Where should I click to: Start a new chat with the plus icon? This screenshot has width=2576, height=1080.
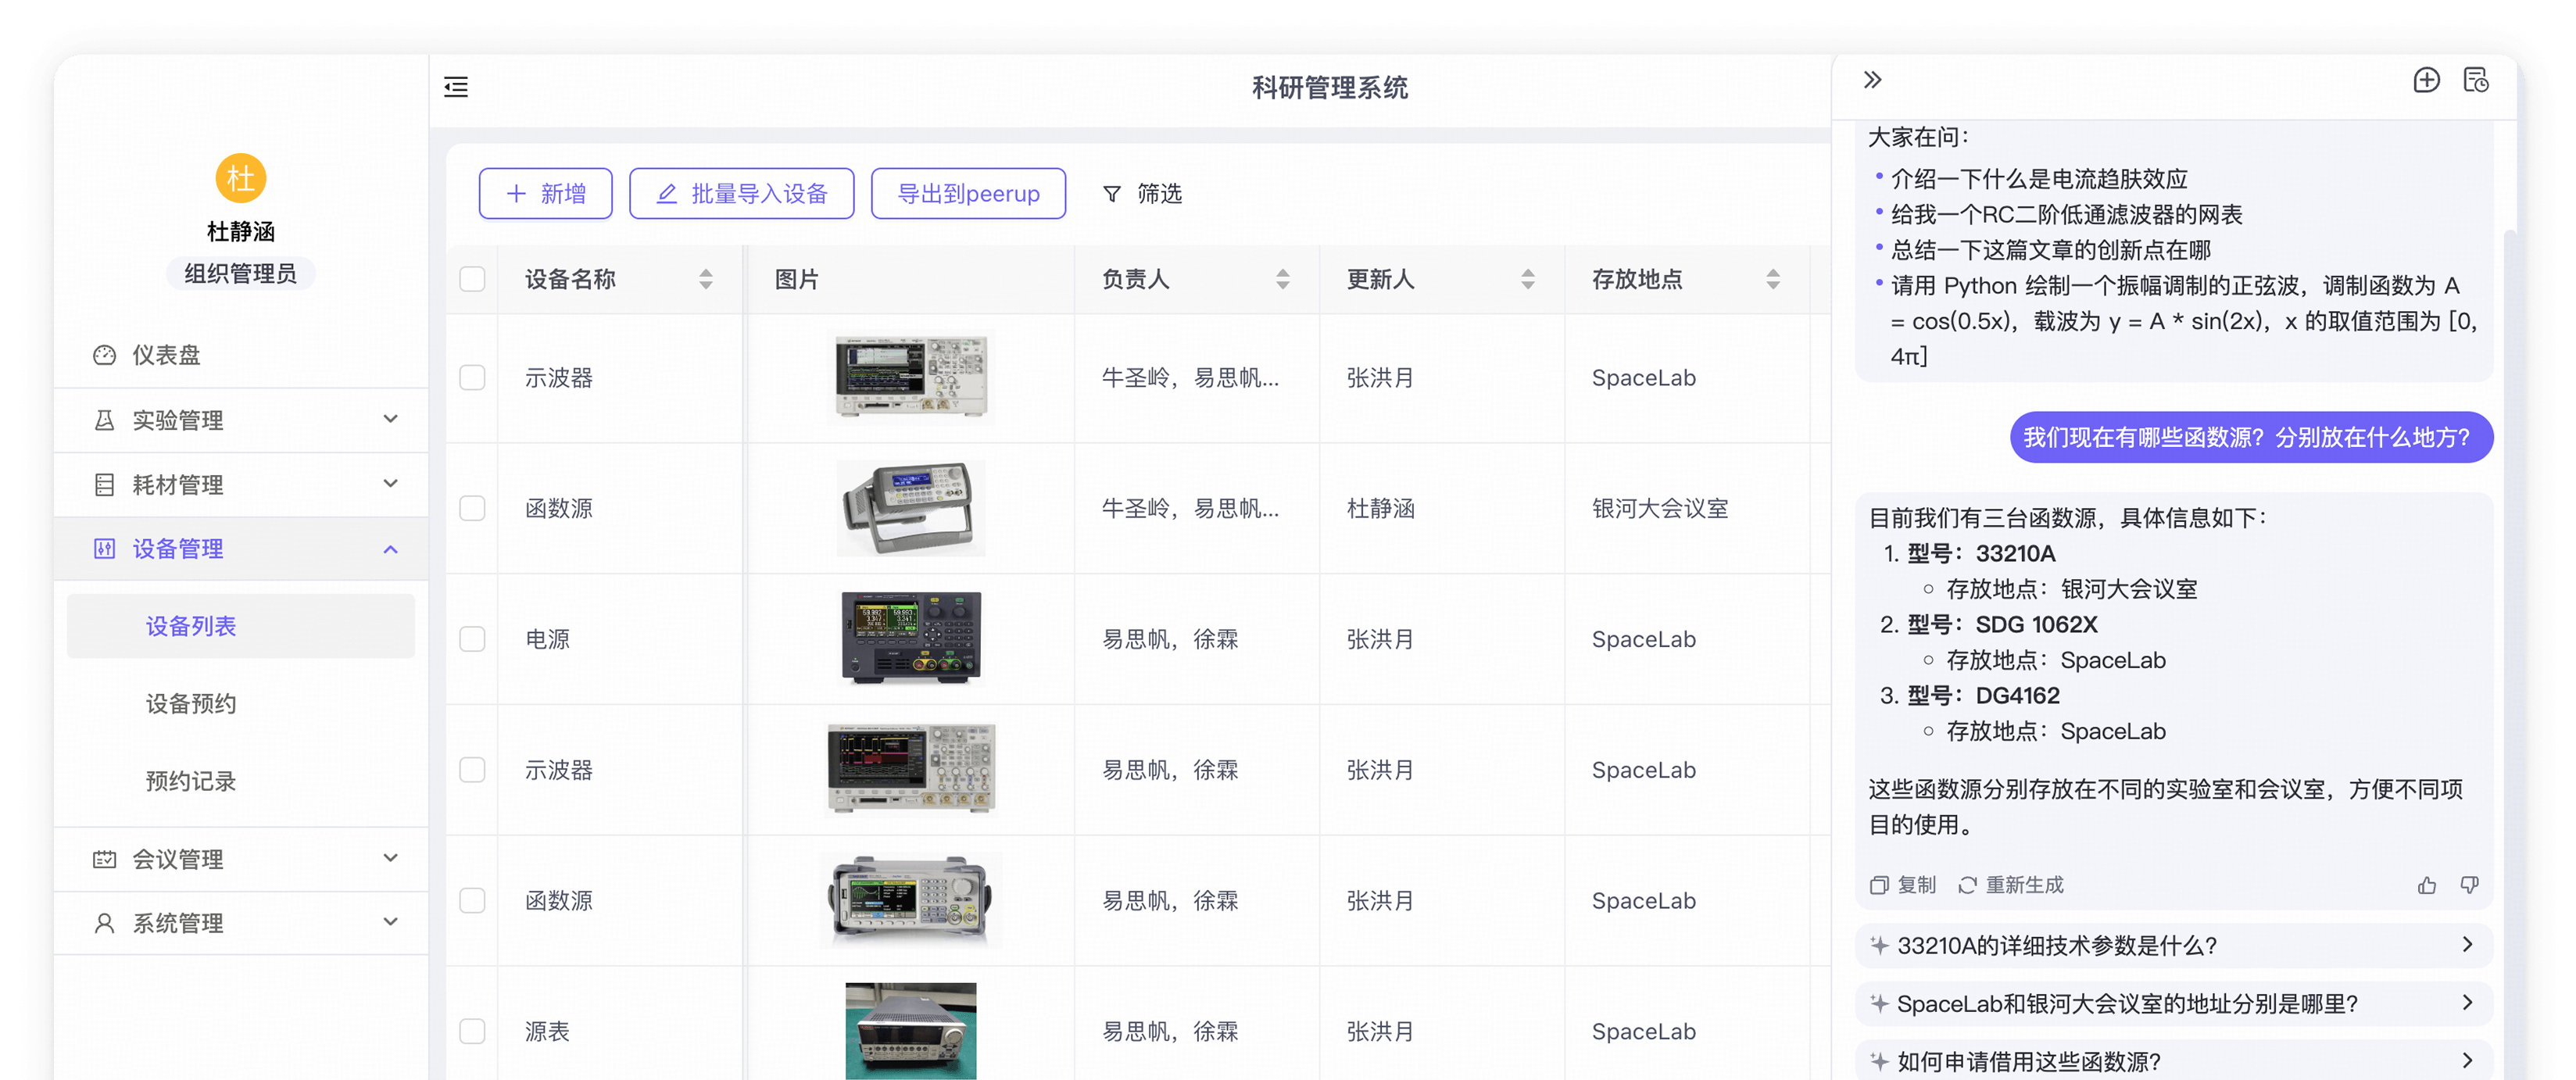click(x=2426, y=80)
